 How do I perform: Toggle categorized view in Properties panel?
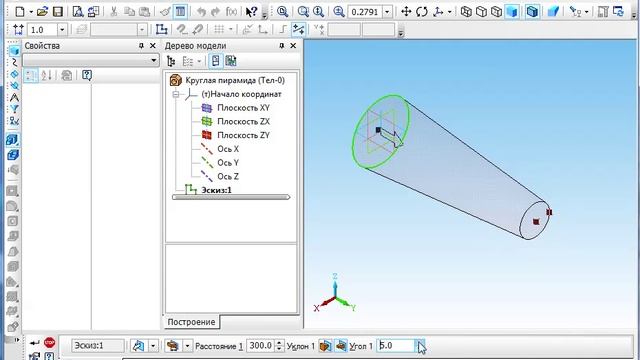pyautogui.click(x=30, y=75)
